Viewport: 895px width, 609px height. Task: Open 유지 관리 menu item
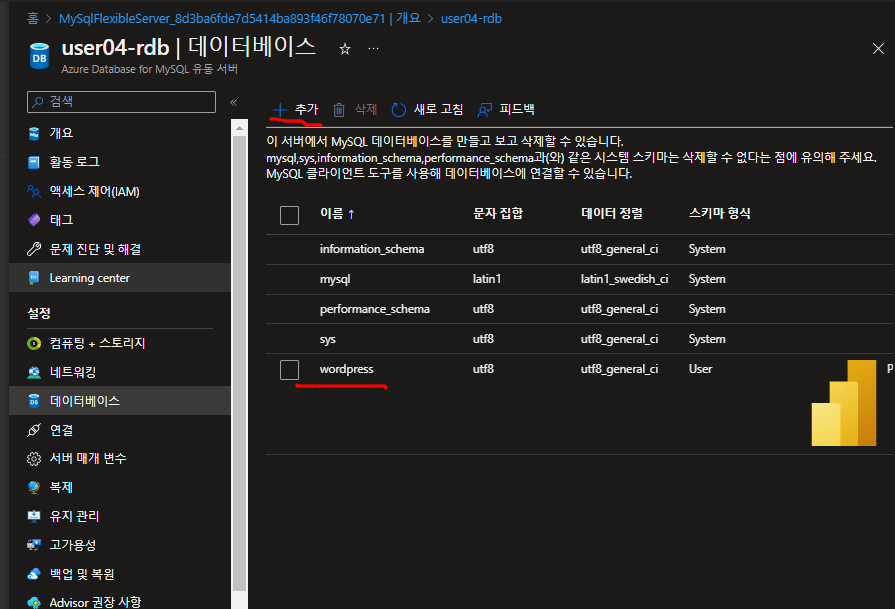74,516
